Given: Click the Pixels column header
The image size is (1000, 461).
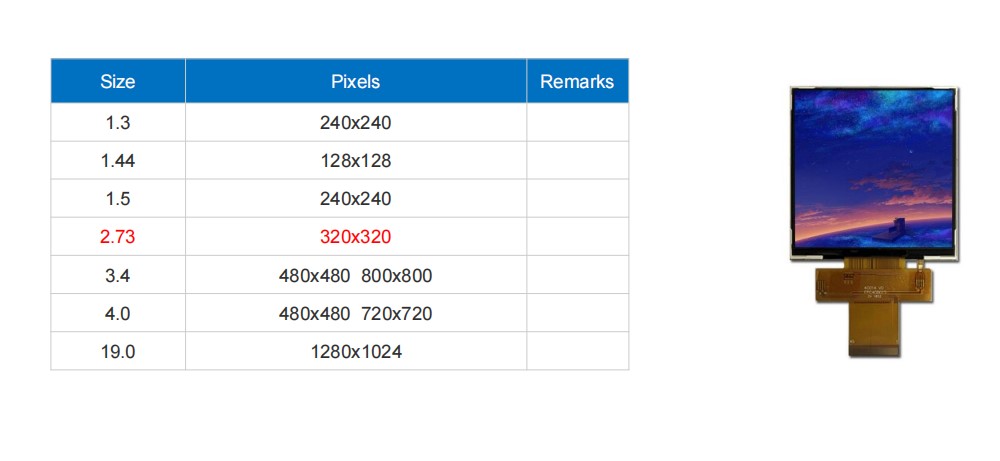Looking at the screenshot, I should pyautogui.click(x=355, y=82).
